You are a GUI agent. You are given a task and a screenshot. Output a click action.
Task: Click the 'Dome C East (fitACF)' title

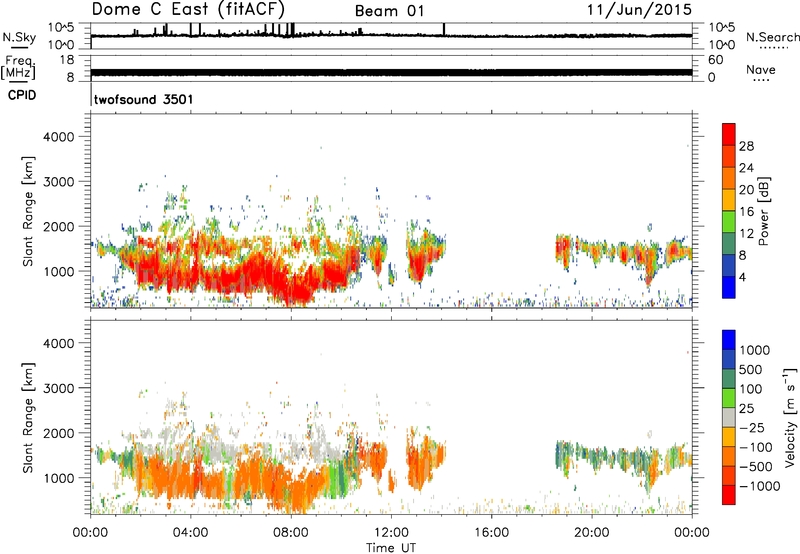click(x=188, y=9)
